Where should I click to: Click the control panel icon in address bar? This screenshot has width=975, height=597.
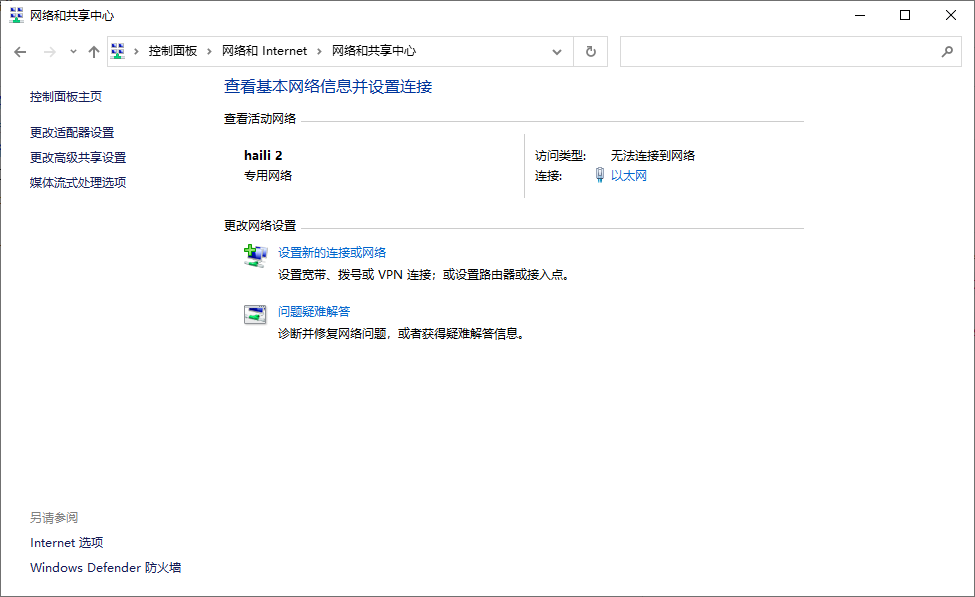pyautogui.click(x=118, y=51)
